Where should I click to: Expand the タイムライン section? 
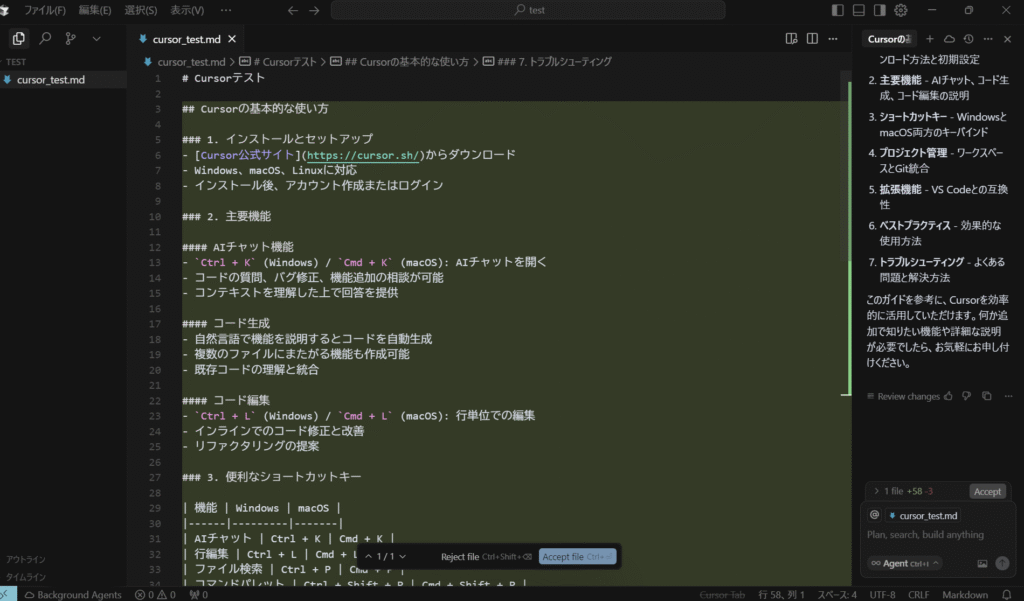[26, 577]
